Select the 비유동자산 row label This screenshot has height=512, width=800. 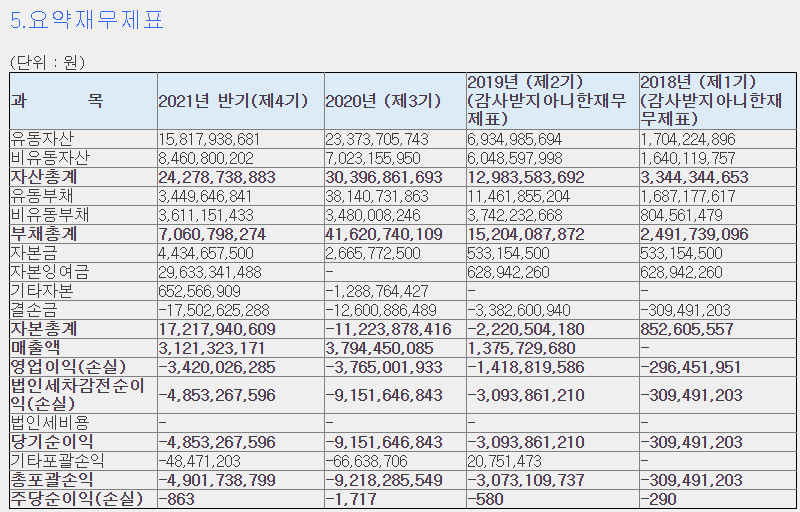pyautogui.click(x=50, y=158)
